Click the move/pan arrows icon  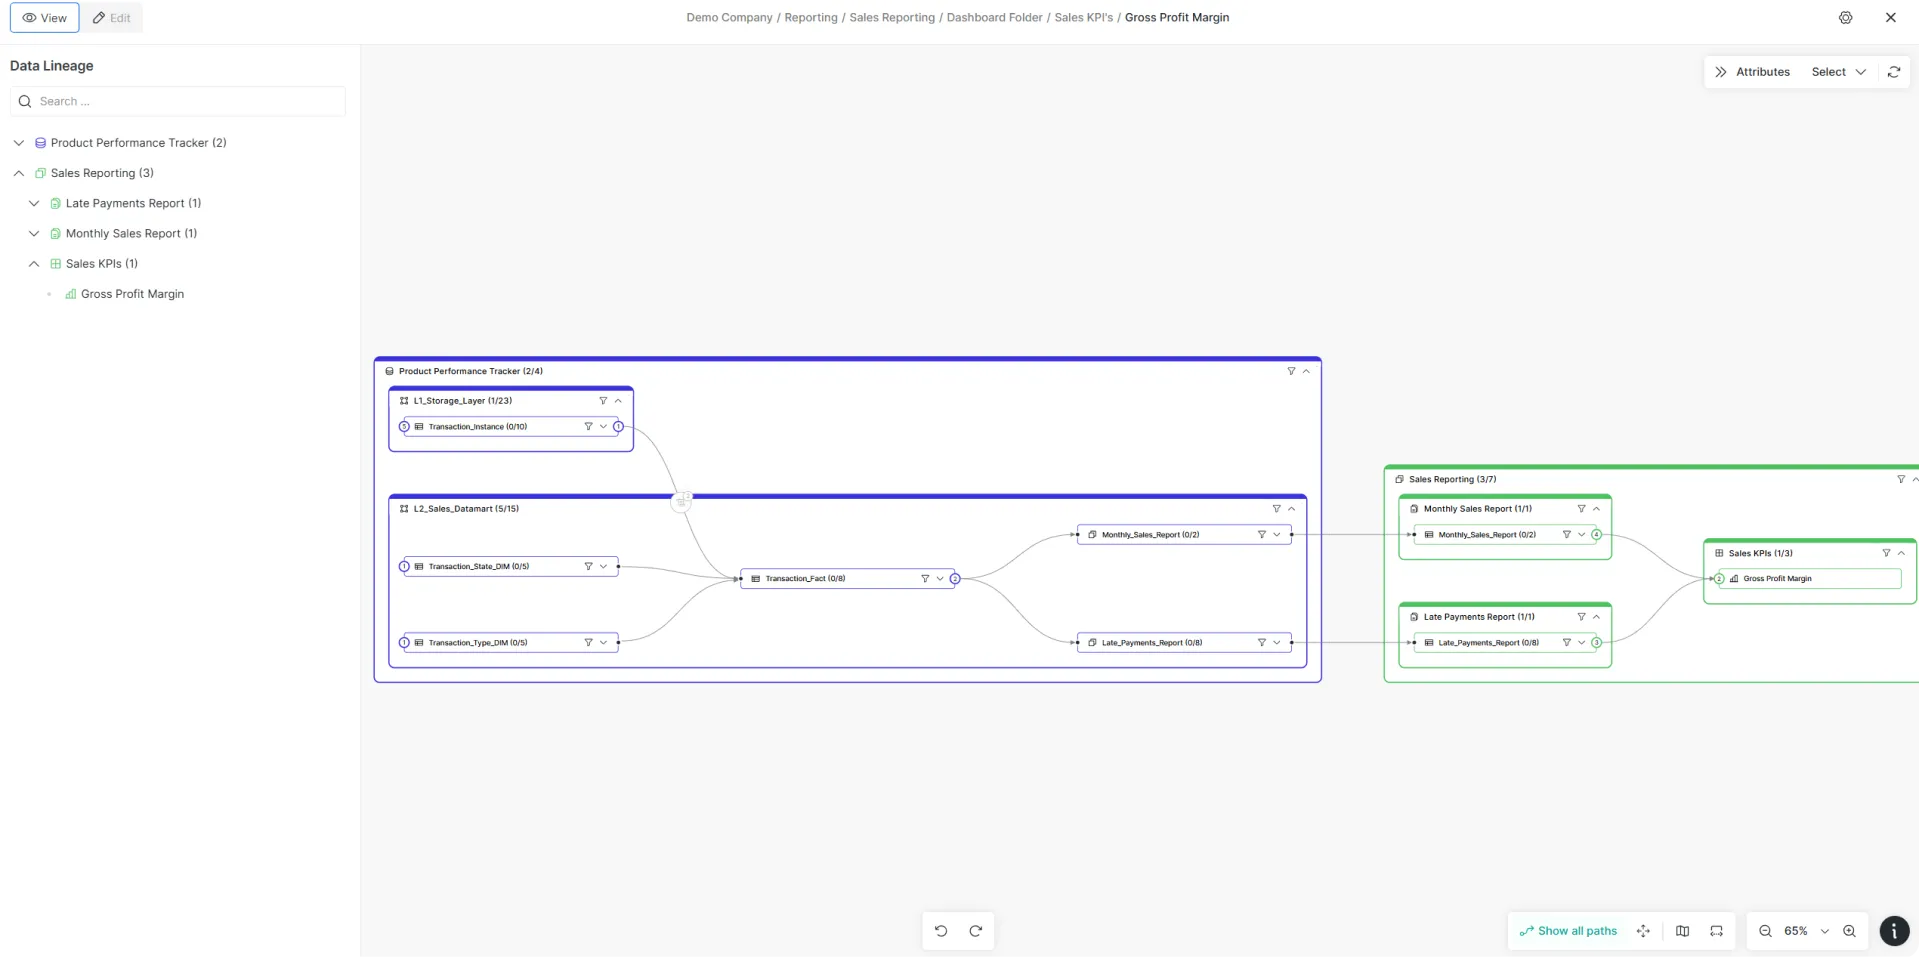[1643, 931]
